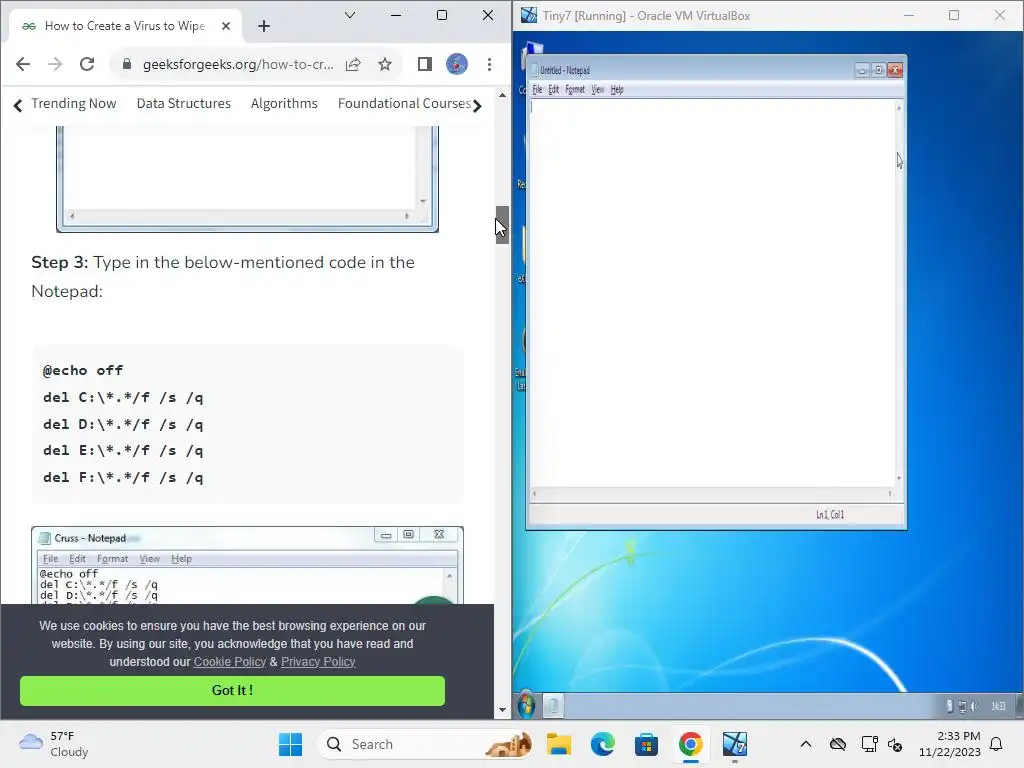The image size is (1024, 768).
Task: Open Format menu in VM Notepad
Action: coord(575,89)
